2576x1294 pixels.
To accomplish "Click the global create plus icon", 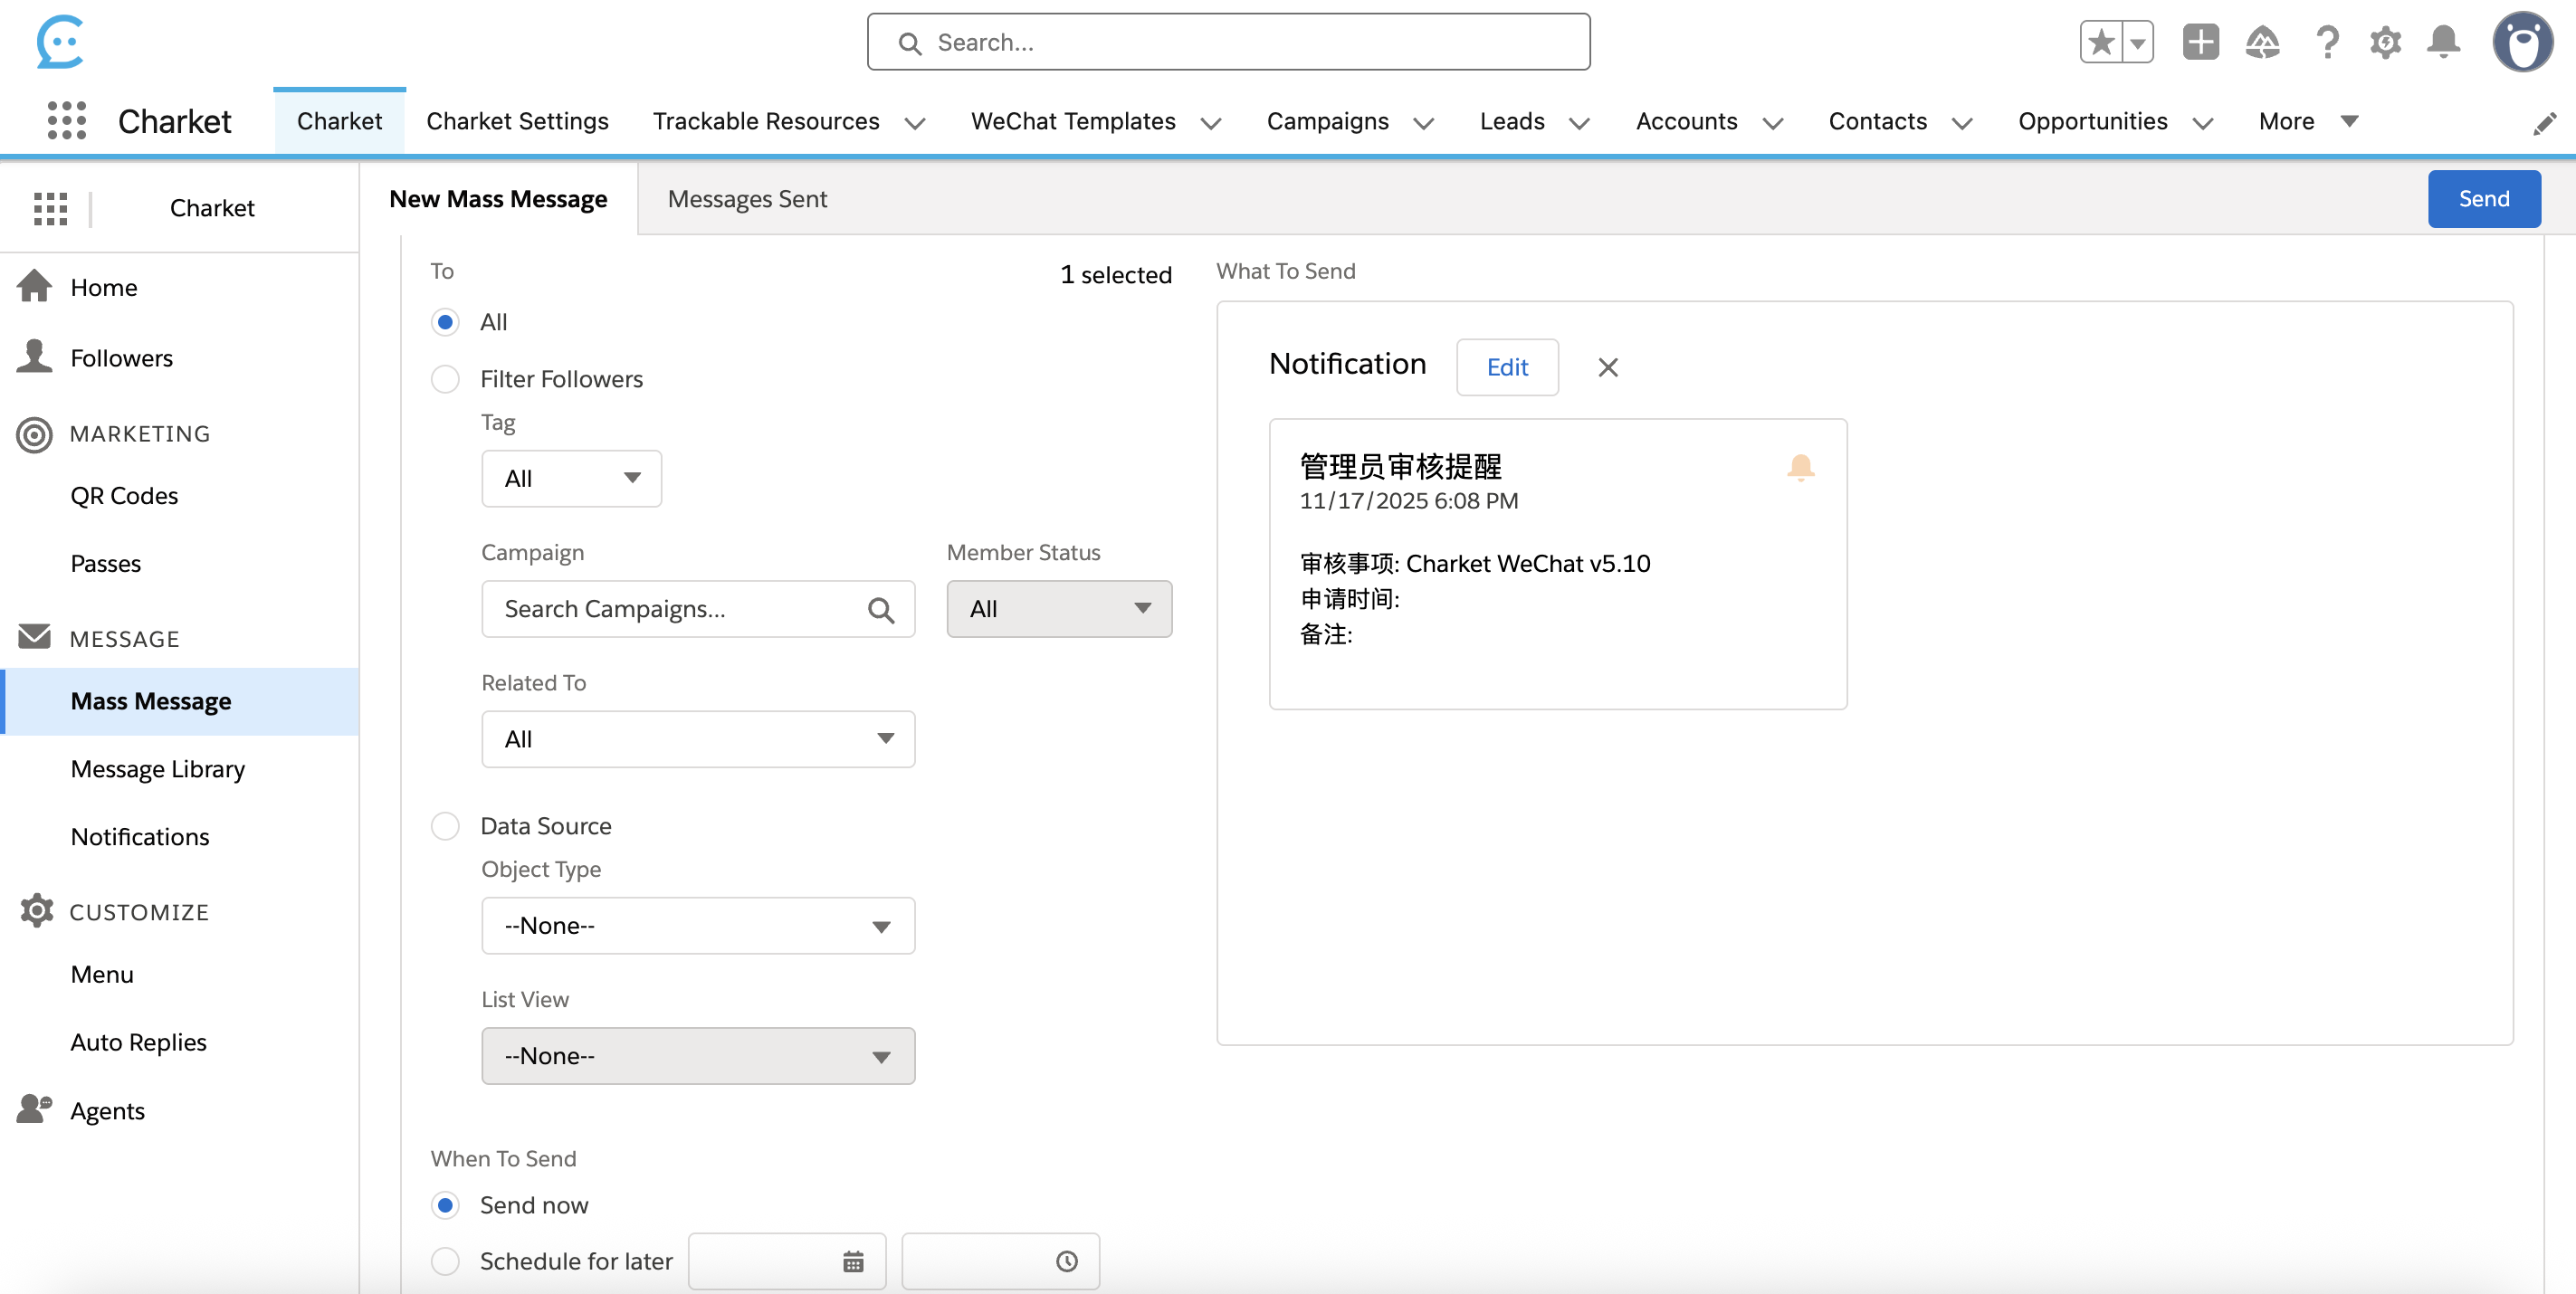I will click(x=2200, y=42).
